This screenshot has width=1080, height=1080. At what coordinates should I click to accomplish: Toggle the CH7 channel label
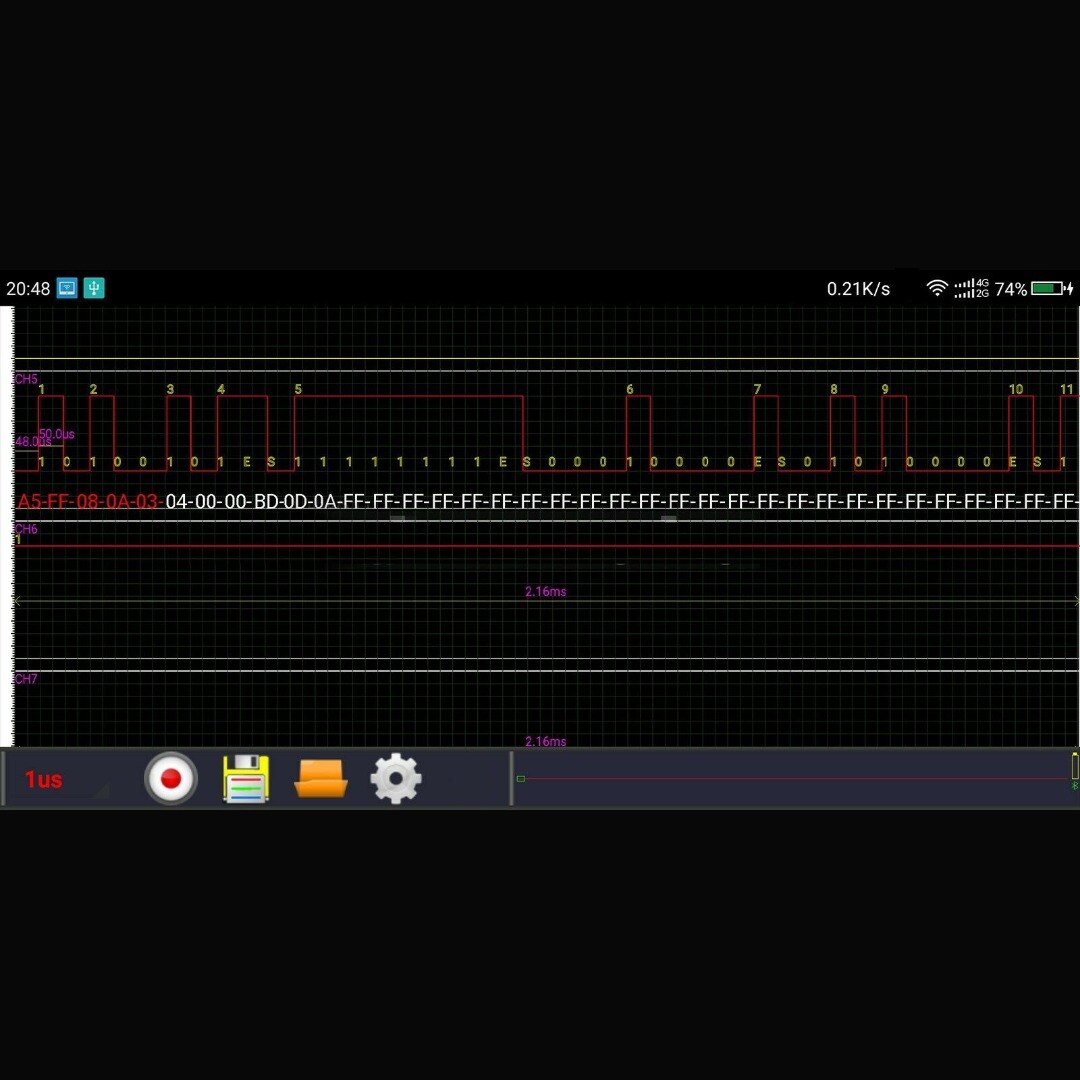click(25, 678)
